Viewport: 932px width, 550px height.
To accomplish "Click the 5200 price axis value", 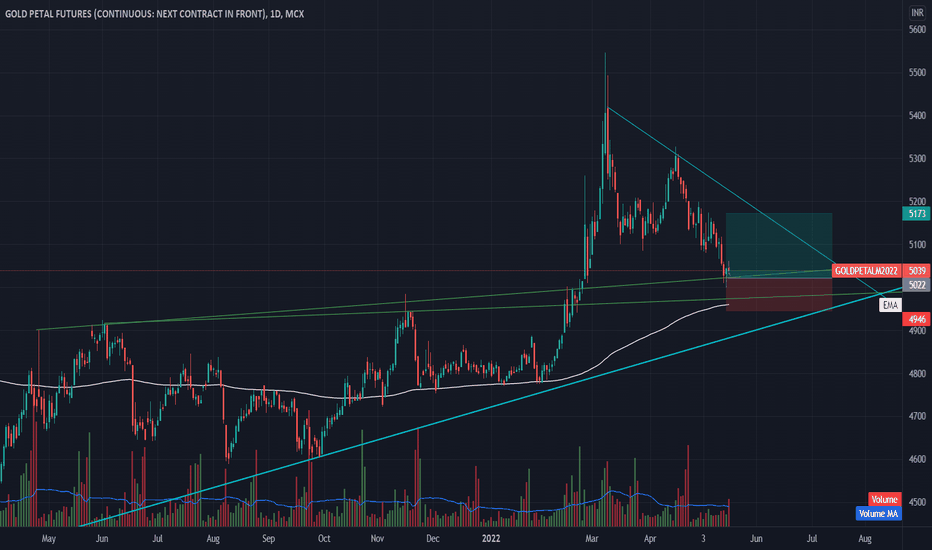I will click(x=917, y=202).
